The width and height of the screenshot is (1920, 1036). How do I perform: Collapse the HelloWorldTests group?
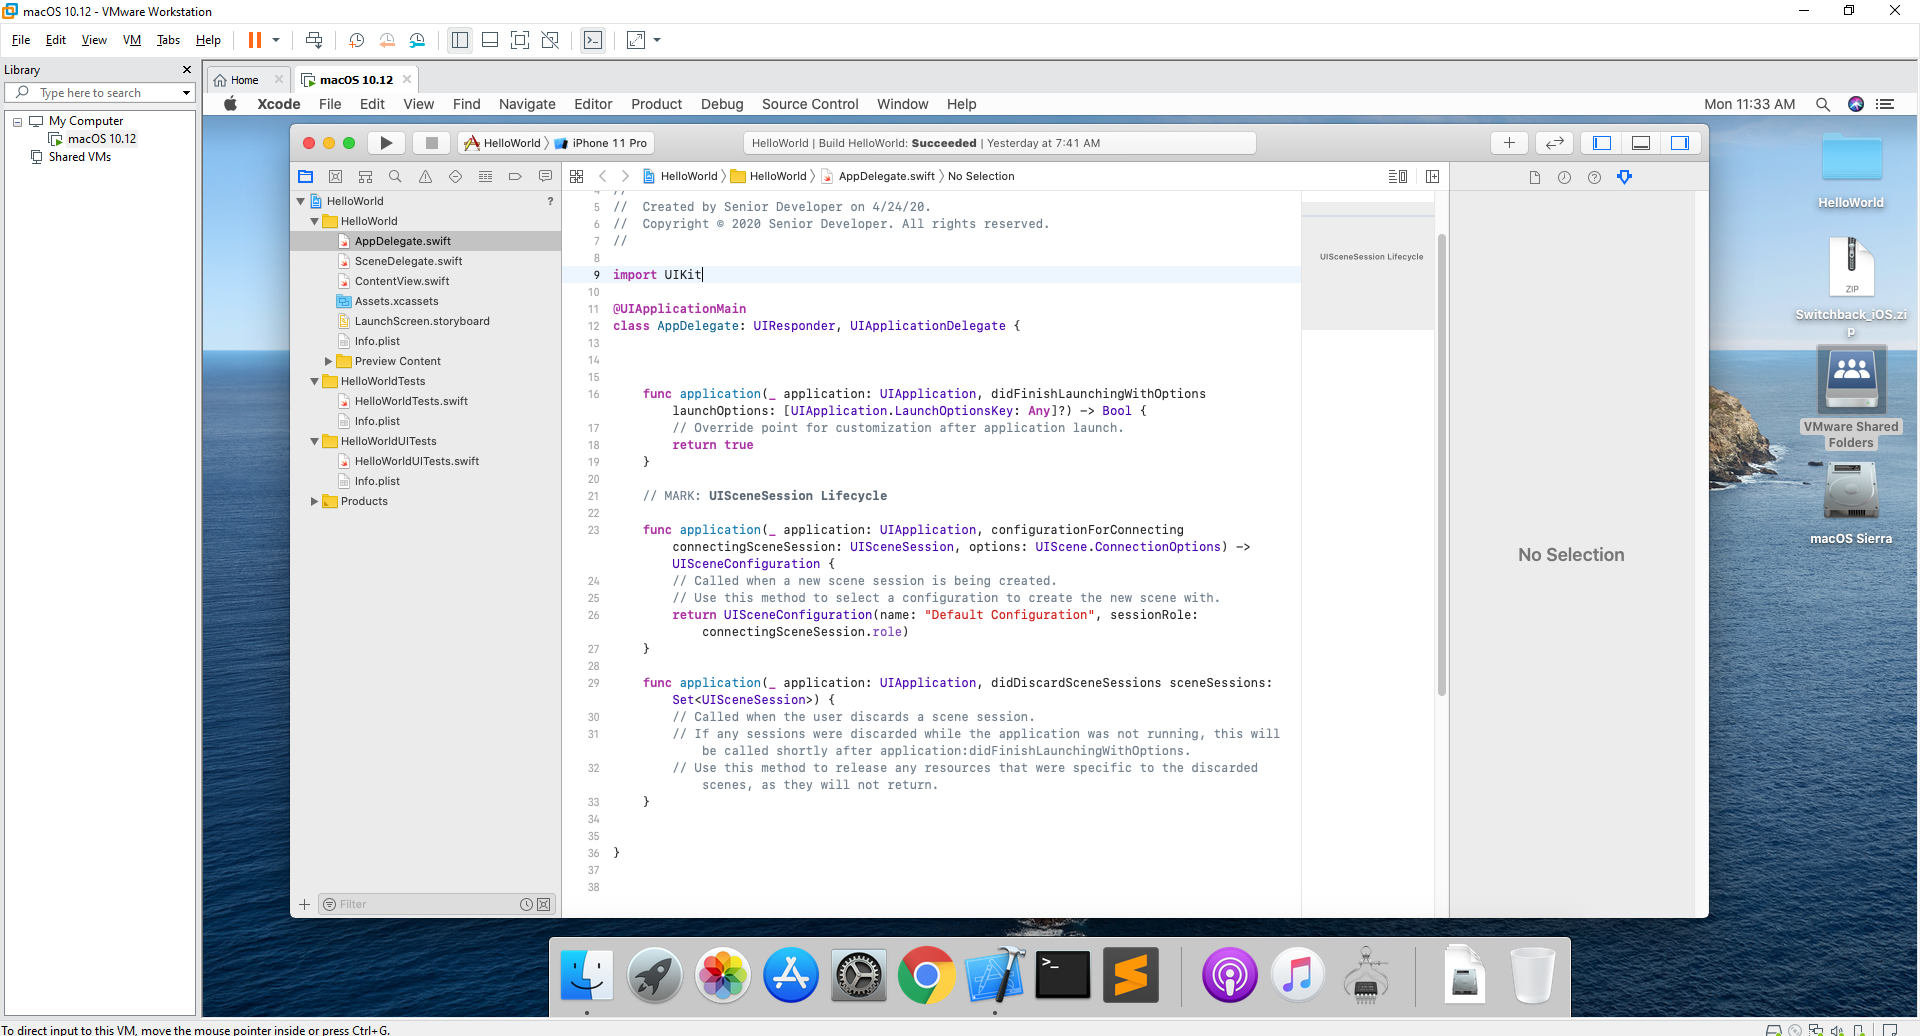314,381
